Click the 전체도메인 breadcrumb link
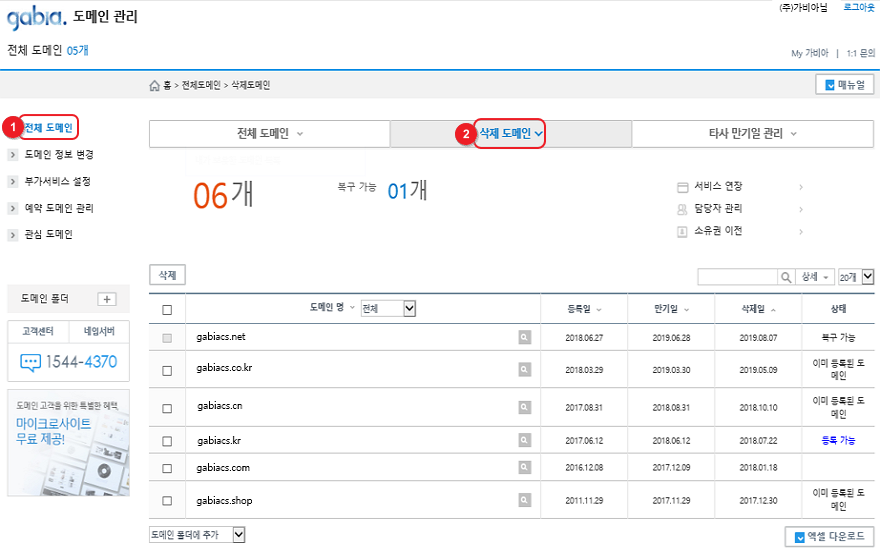 (x=201, y=85)
